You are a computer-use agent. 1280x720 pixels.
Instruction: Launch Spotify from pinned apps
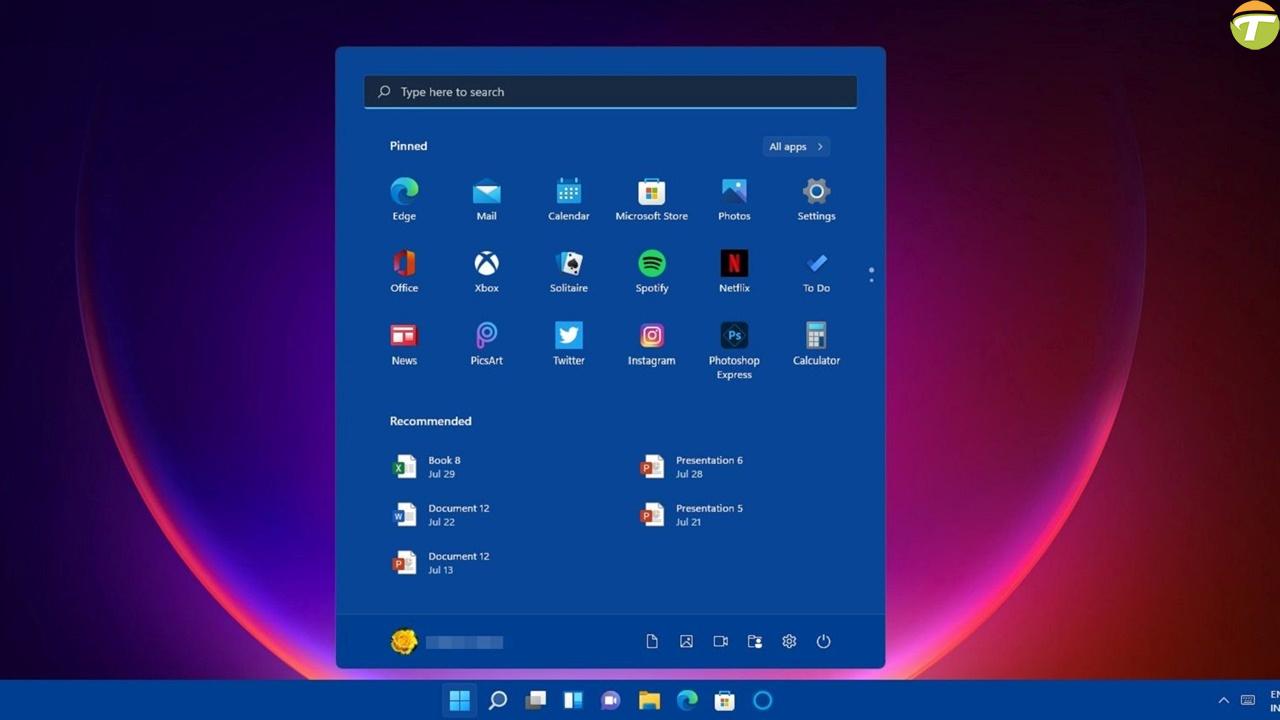coord(651,271)
